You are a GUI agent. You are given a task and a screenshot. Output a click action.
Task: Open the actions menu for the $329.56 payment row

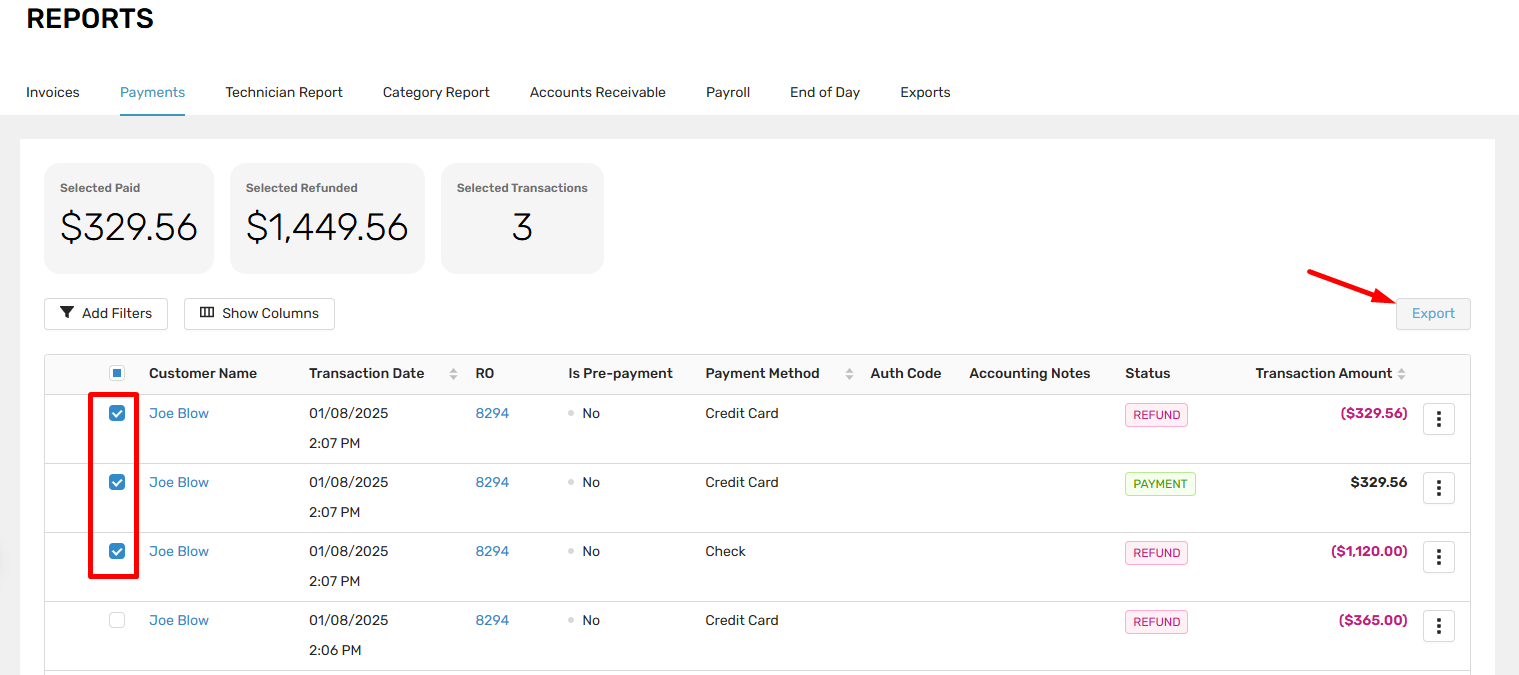[x=1438, y=488]
